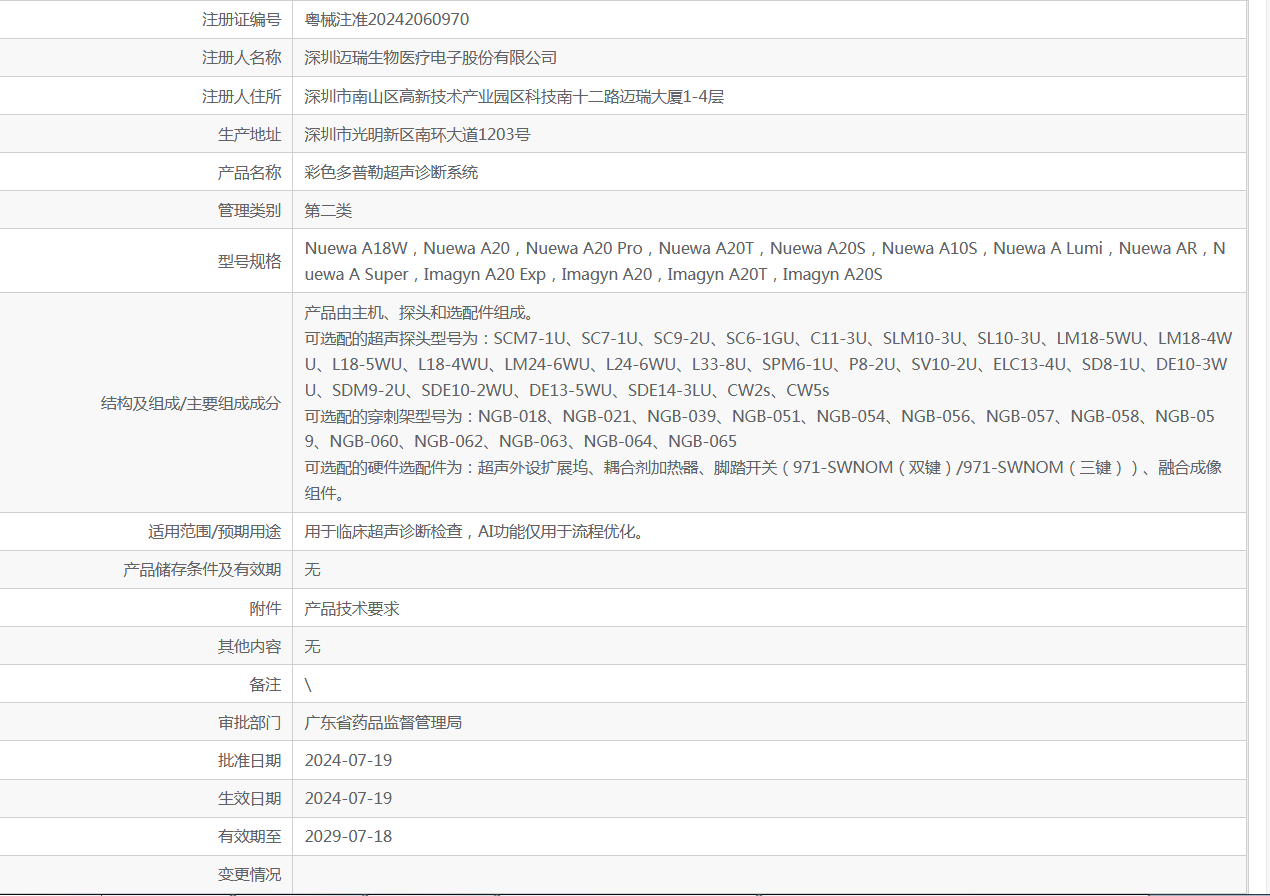Click the 有效期至 label
The image size is (1270, 896).
[x=249, y=836]
